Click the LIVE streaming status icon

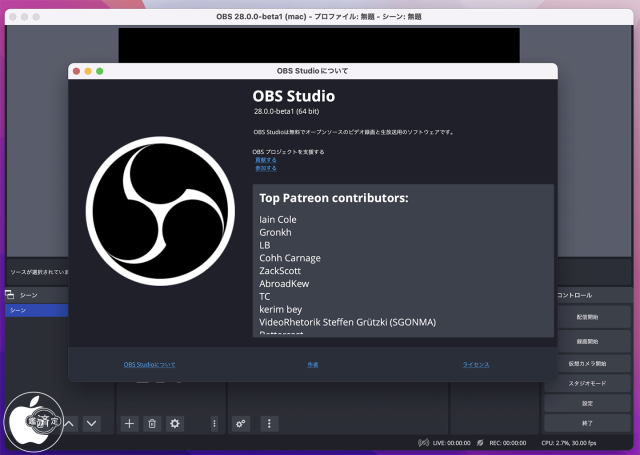coord(423,443)
